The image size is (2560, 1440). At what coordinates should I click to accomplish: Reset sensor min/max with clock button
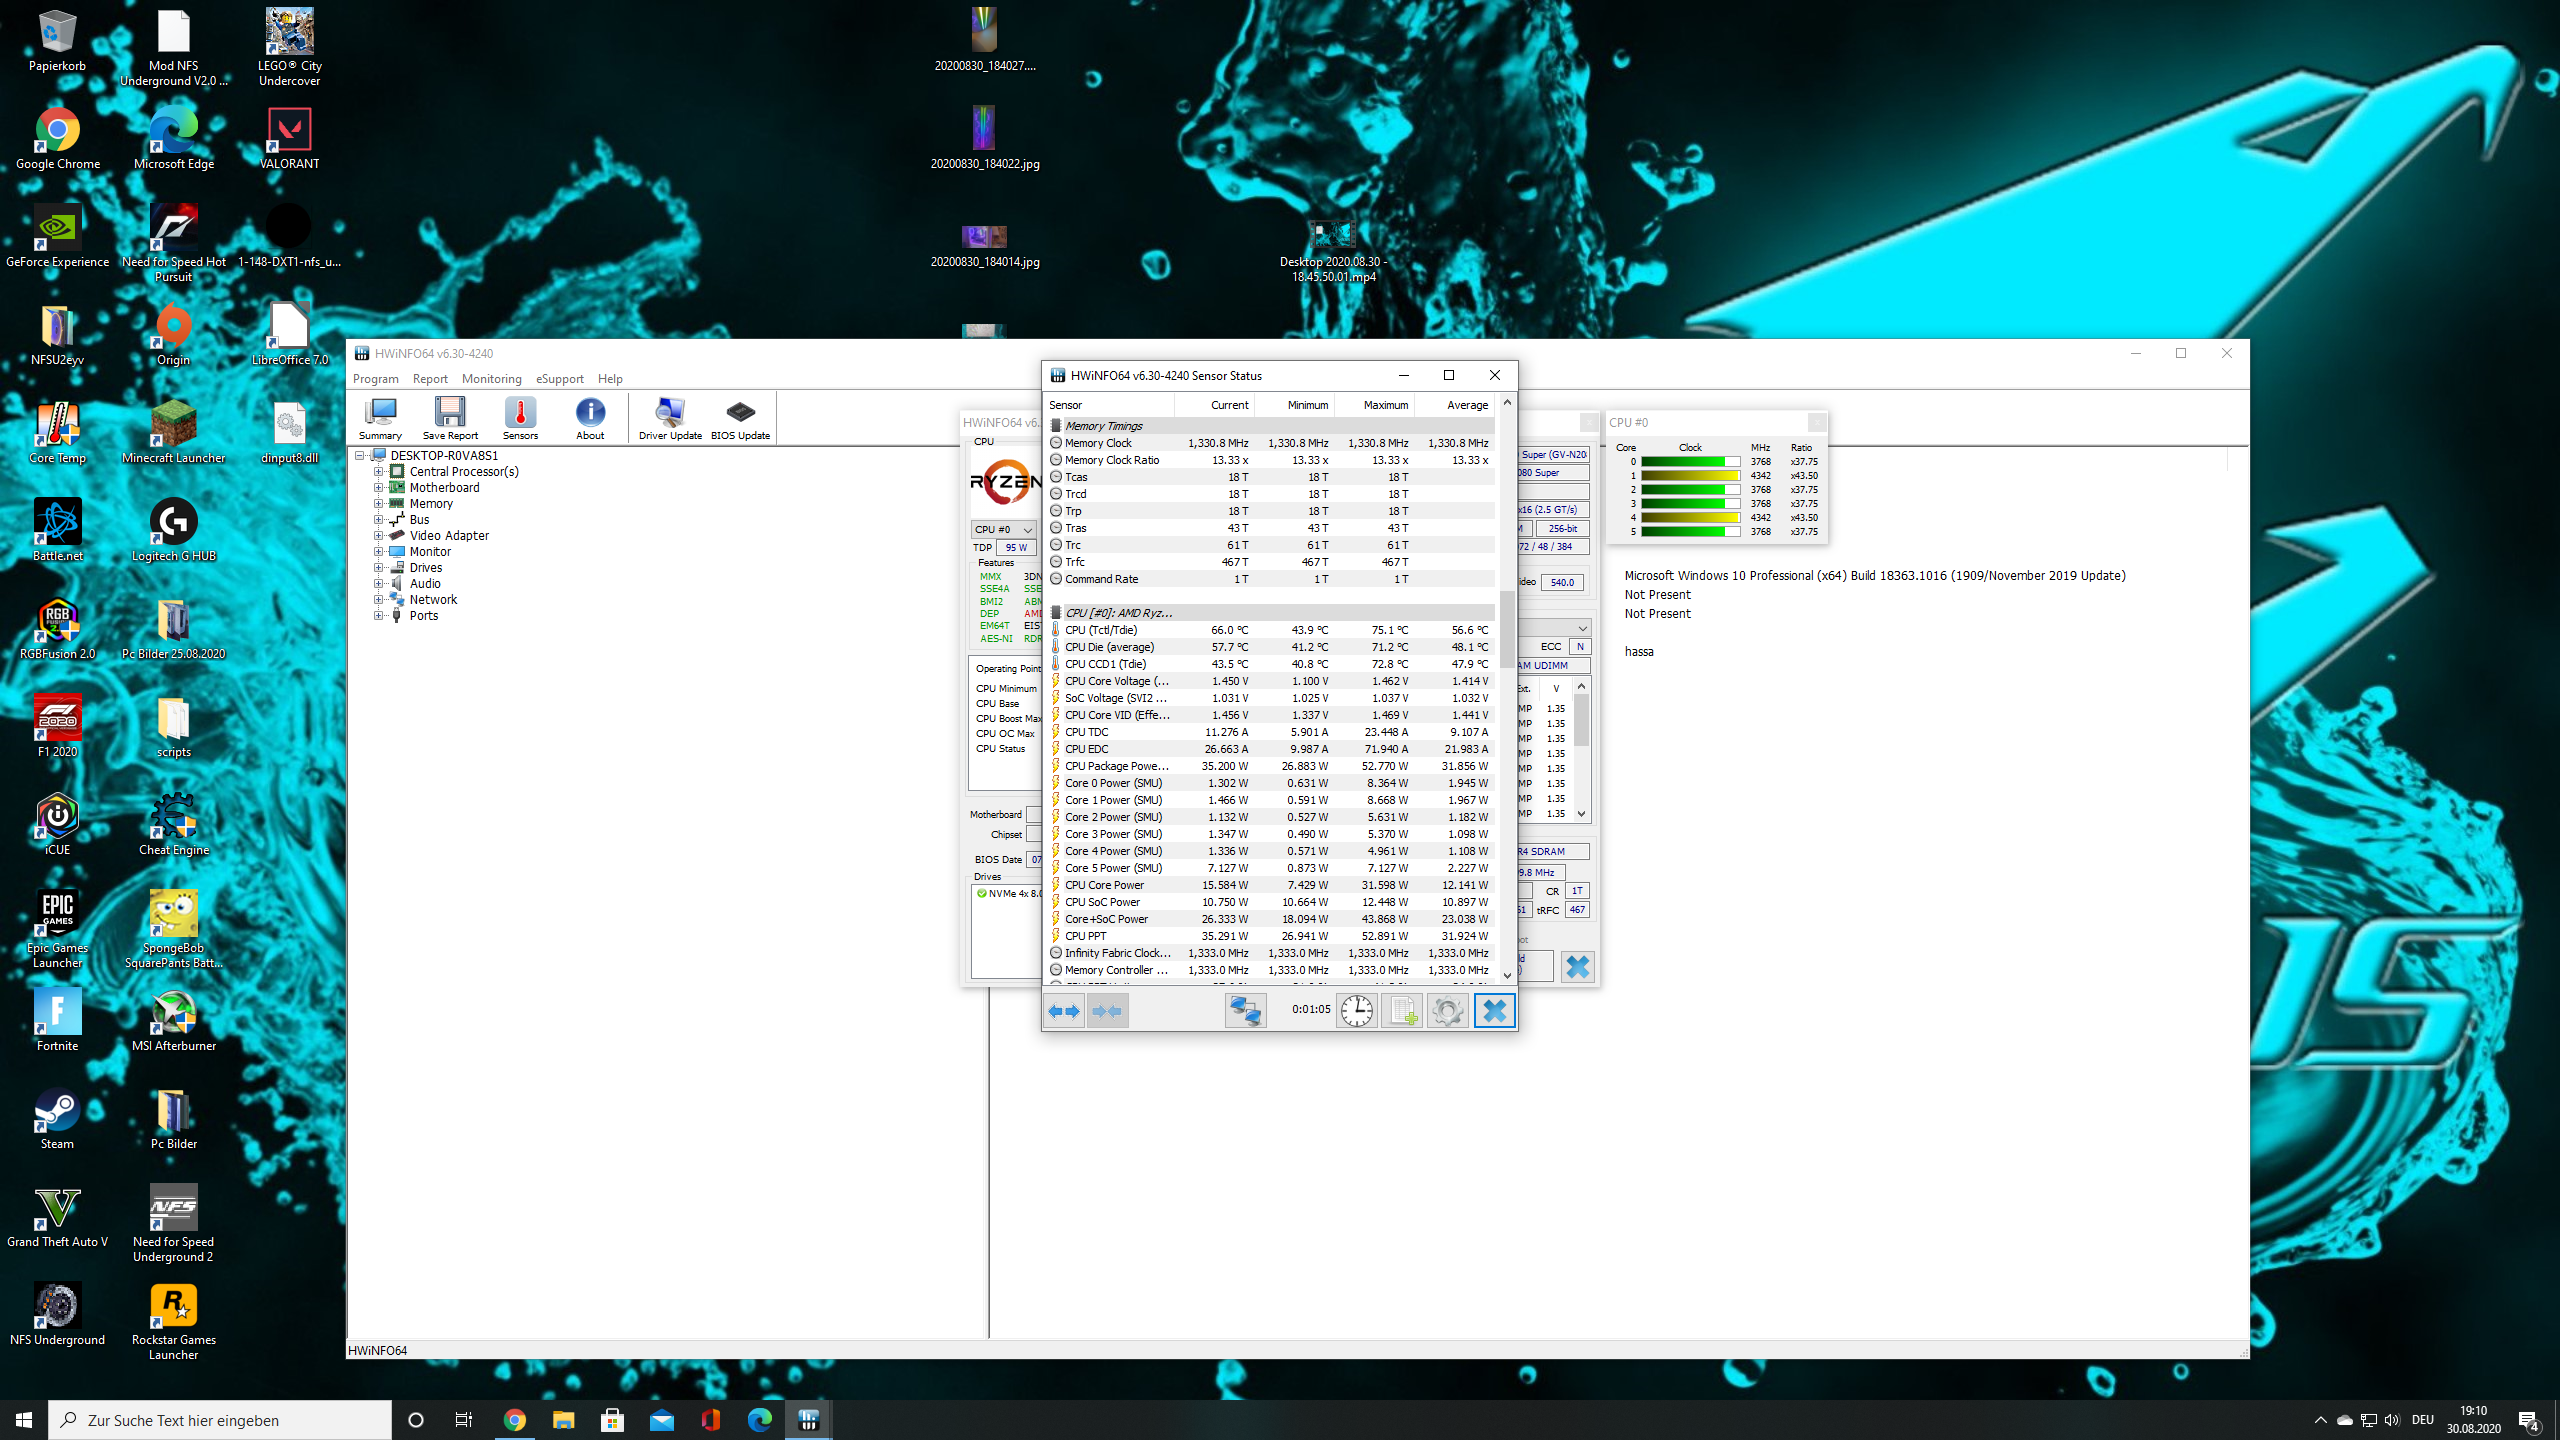tap(1356, 1011)
